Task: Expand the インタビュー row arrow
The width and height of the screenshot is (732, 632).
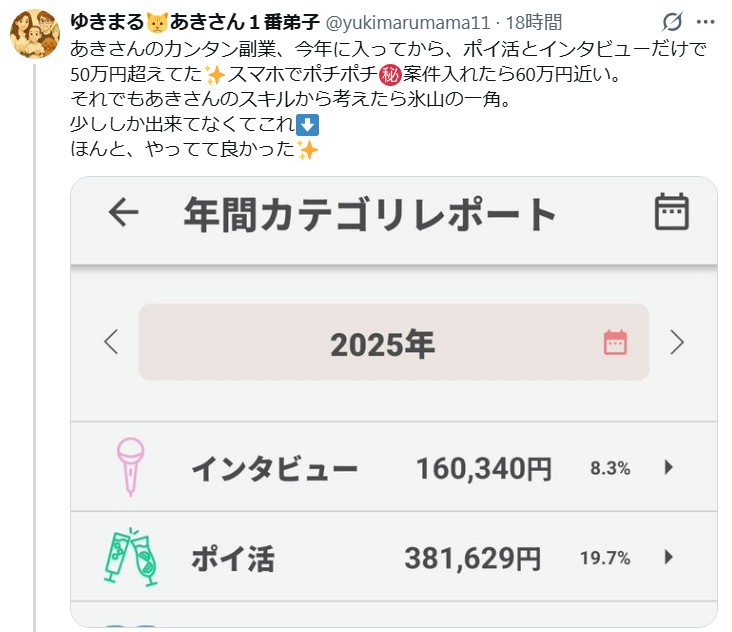Action: tap(669, 467)
